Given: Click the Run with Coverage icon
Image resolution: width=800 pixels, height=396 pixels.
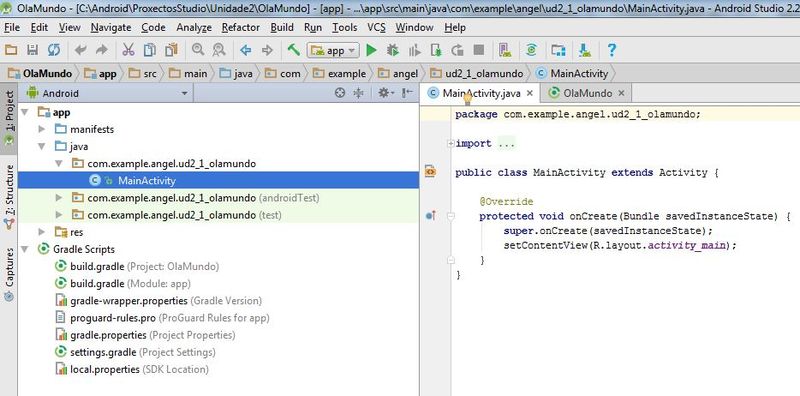Looking at the screenshot, I should coord(414,50).
